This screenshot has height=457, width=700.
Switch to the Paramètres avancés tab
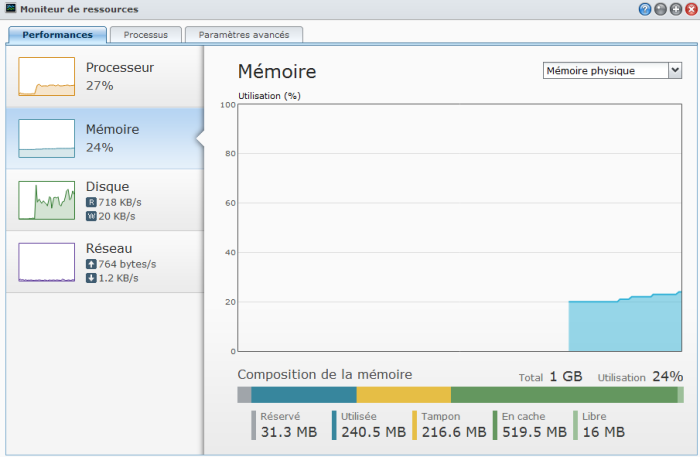click(x=244, y=34)
